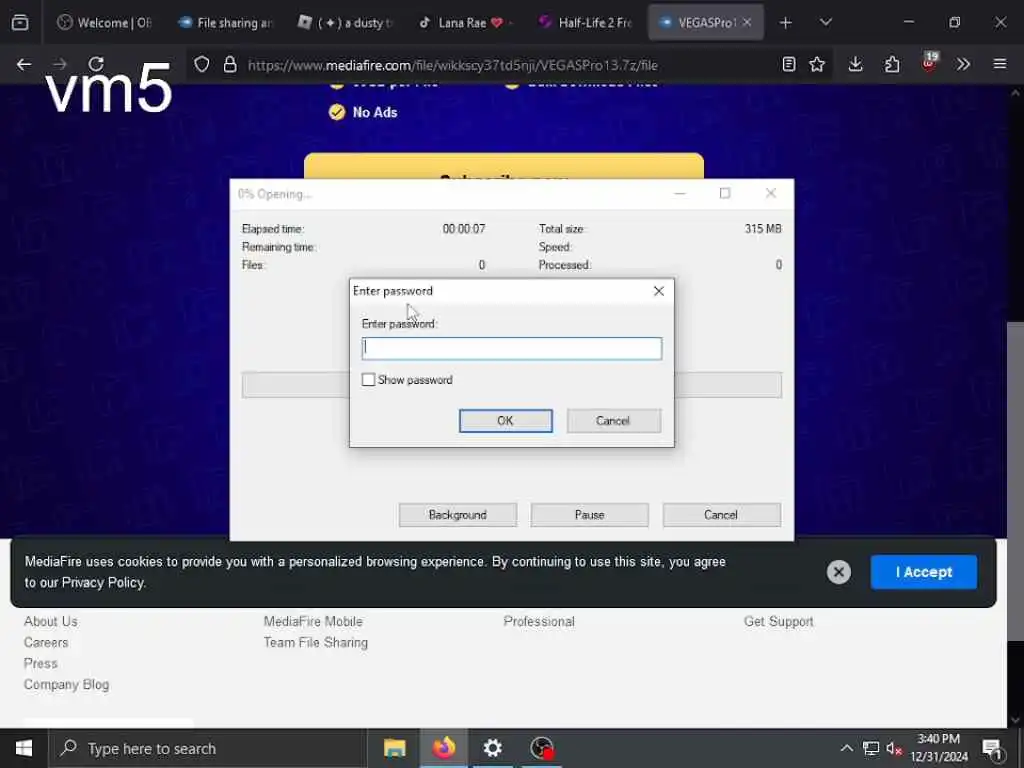Accept MediaFire cookies

(923, 572)
